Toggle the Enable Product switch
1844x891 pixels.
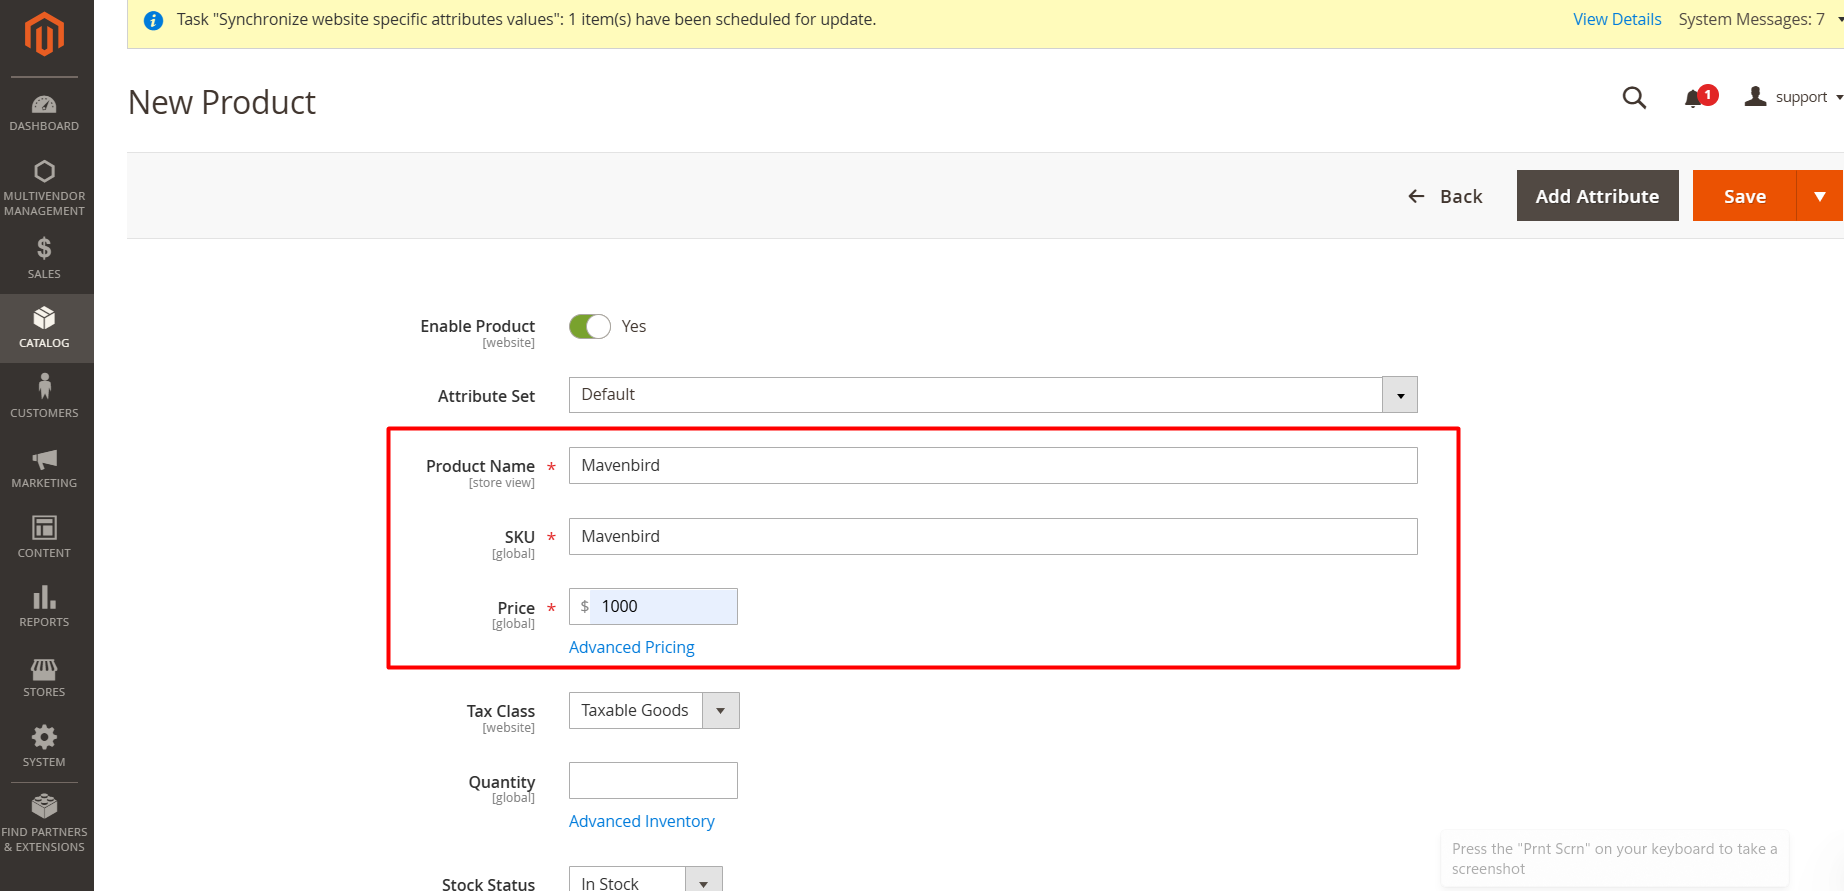point(590,327)
